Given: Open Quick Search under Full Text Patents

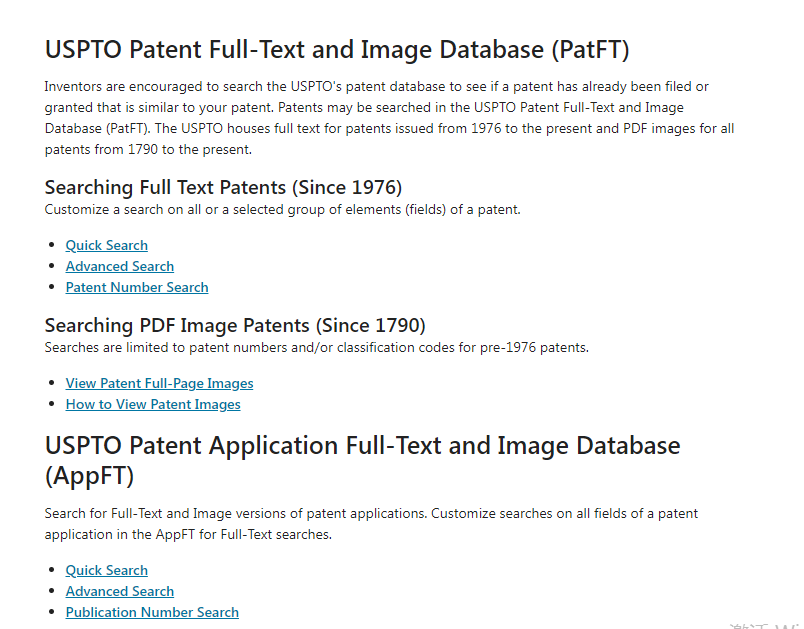Looking at the screenshot, I should (107, 245).
